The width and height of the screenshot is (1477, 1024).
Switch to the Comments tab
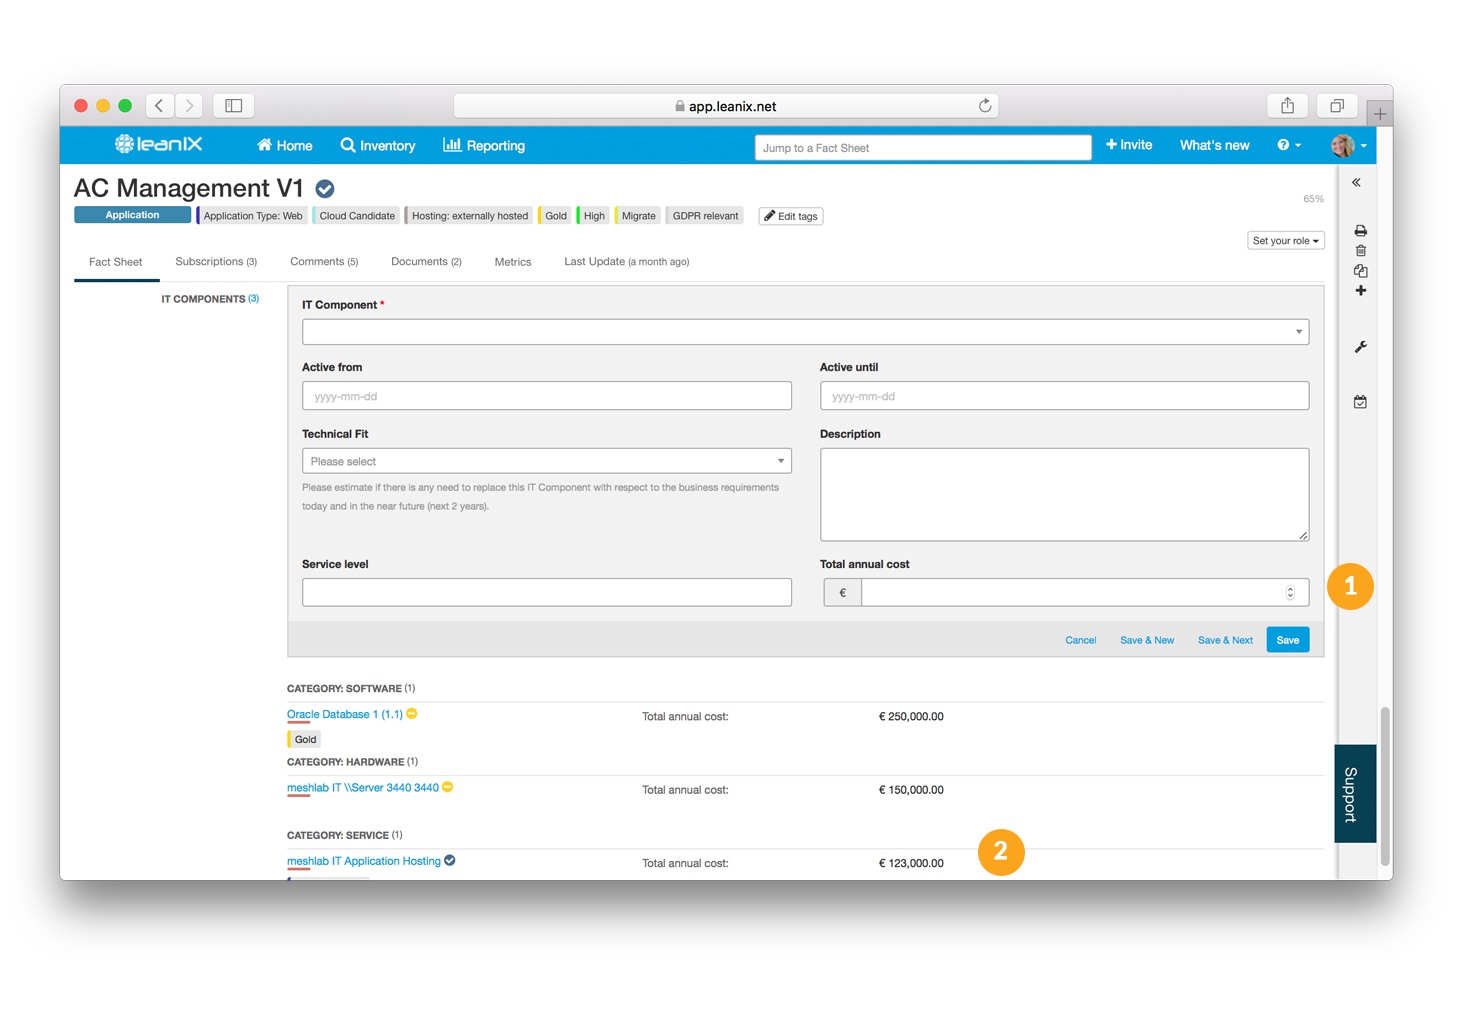324,262
